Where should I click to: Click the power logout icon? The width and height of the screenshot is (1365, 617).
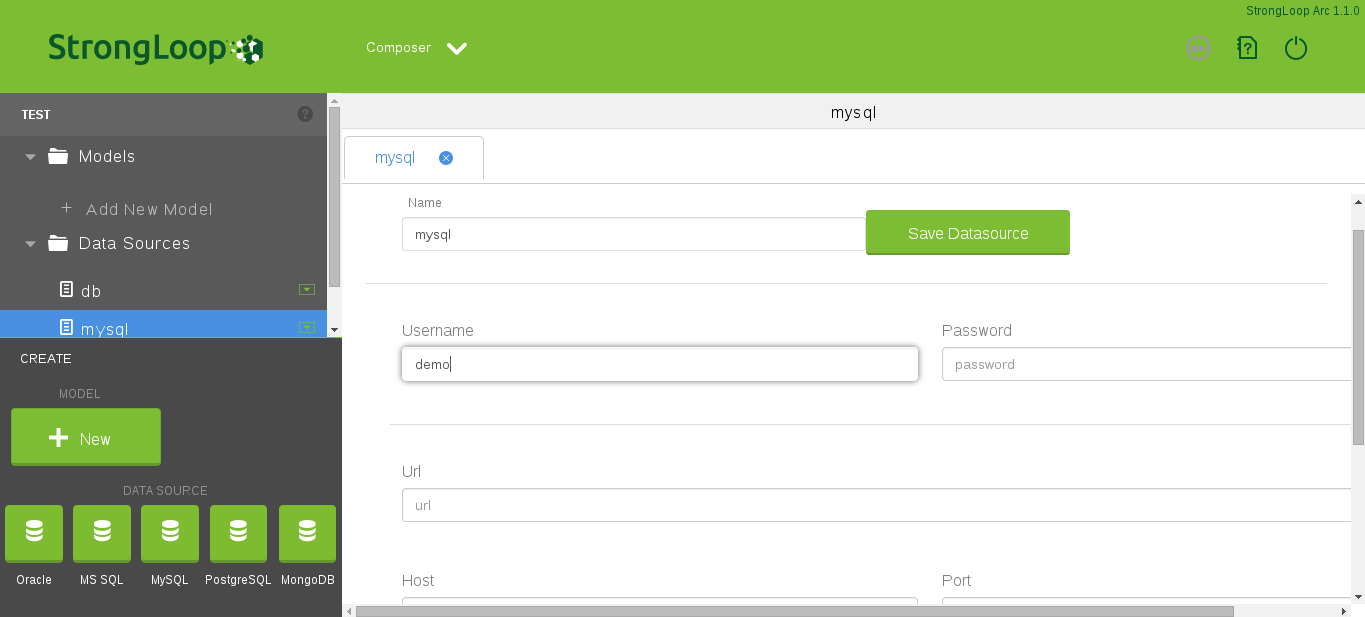click(1296, 48)
